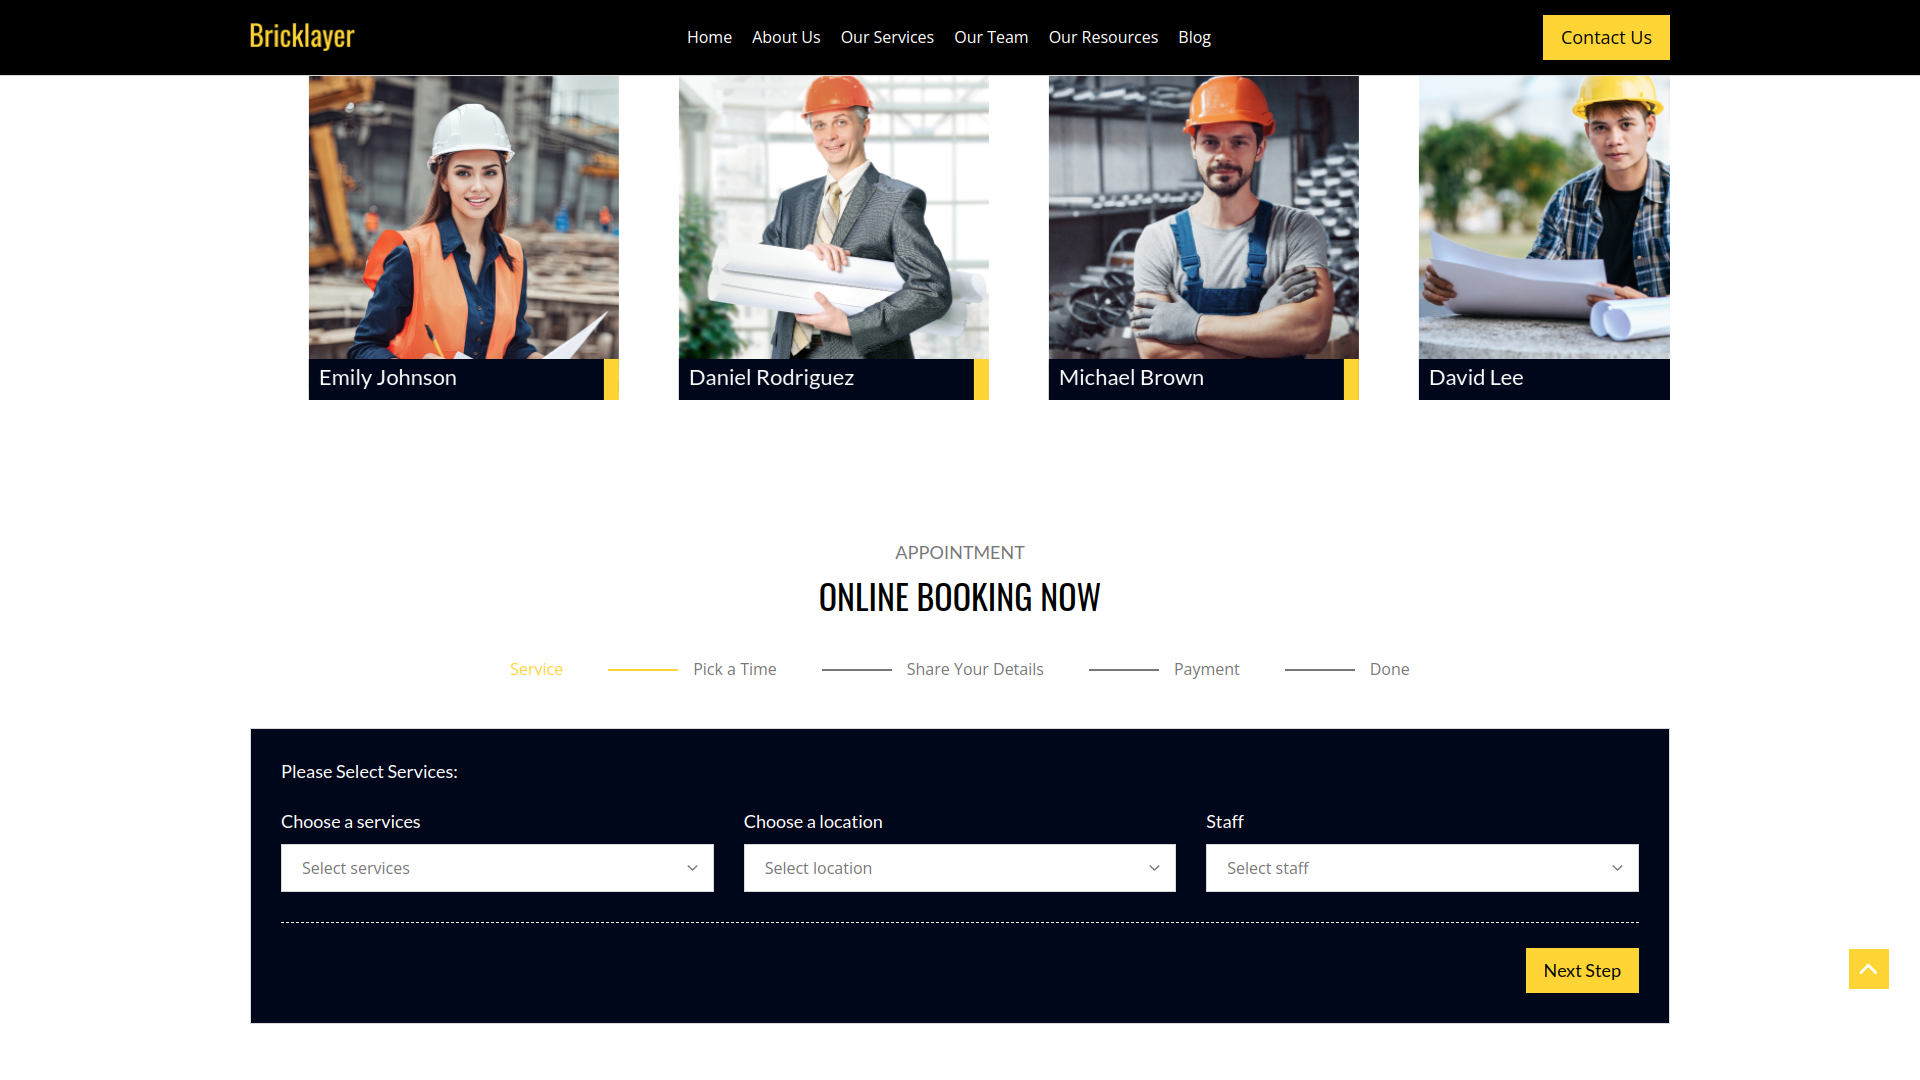This screenshot has height=1080, width=1920.
Task: Open About Us menu item
Action: [786, 37]
